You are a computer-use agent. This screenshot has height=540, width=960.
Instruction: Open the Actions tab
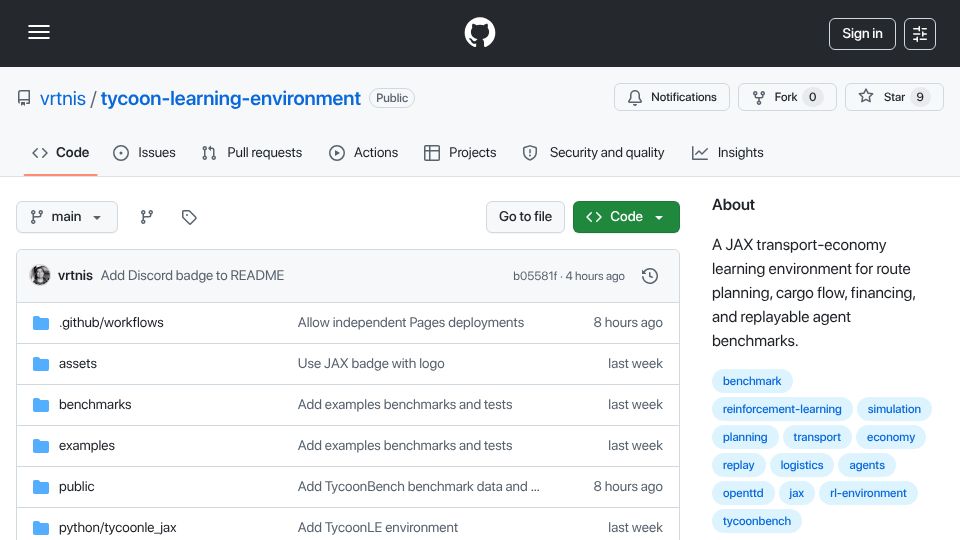(364, 152)
